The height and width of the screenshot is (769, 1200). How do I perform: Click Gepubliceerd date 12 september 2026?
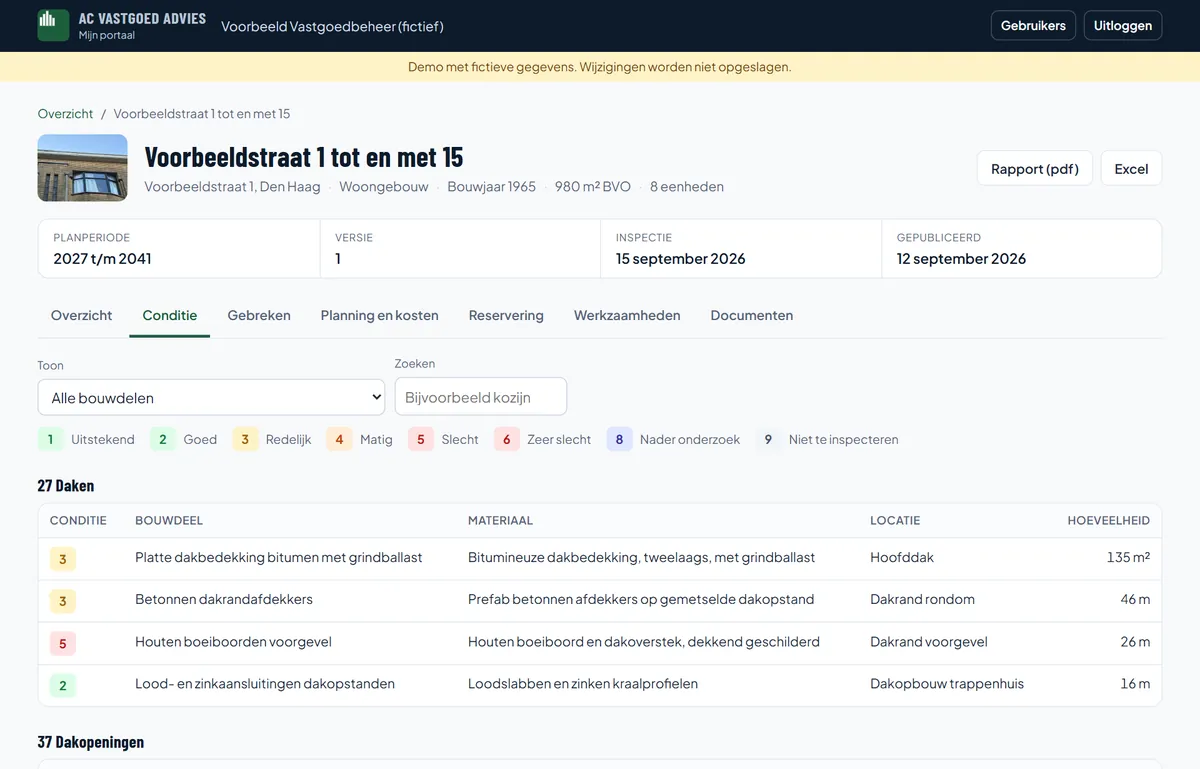(962, 259)
